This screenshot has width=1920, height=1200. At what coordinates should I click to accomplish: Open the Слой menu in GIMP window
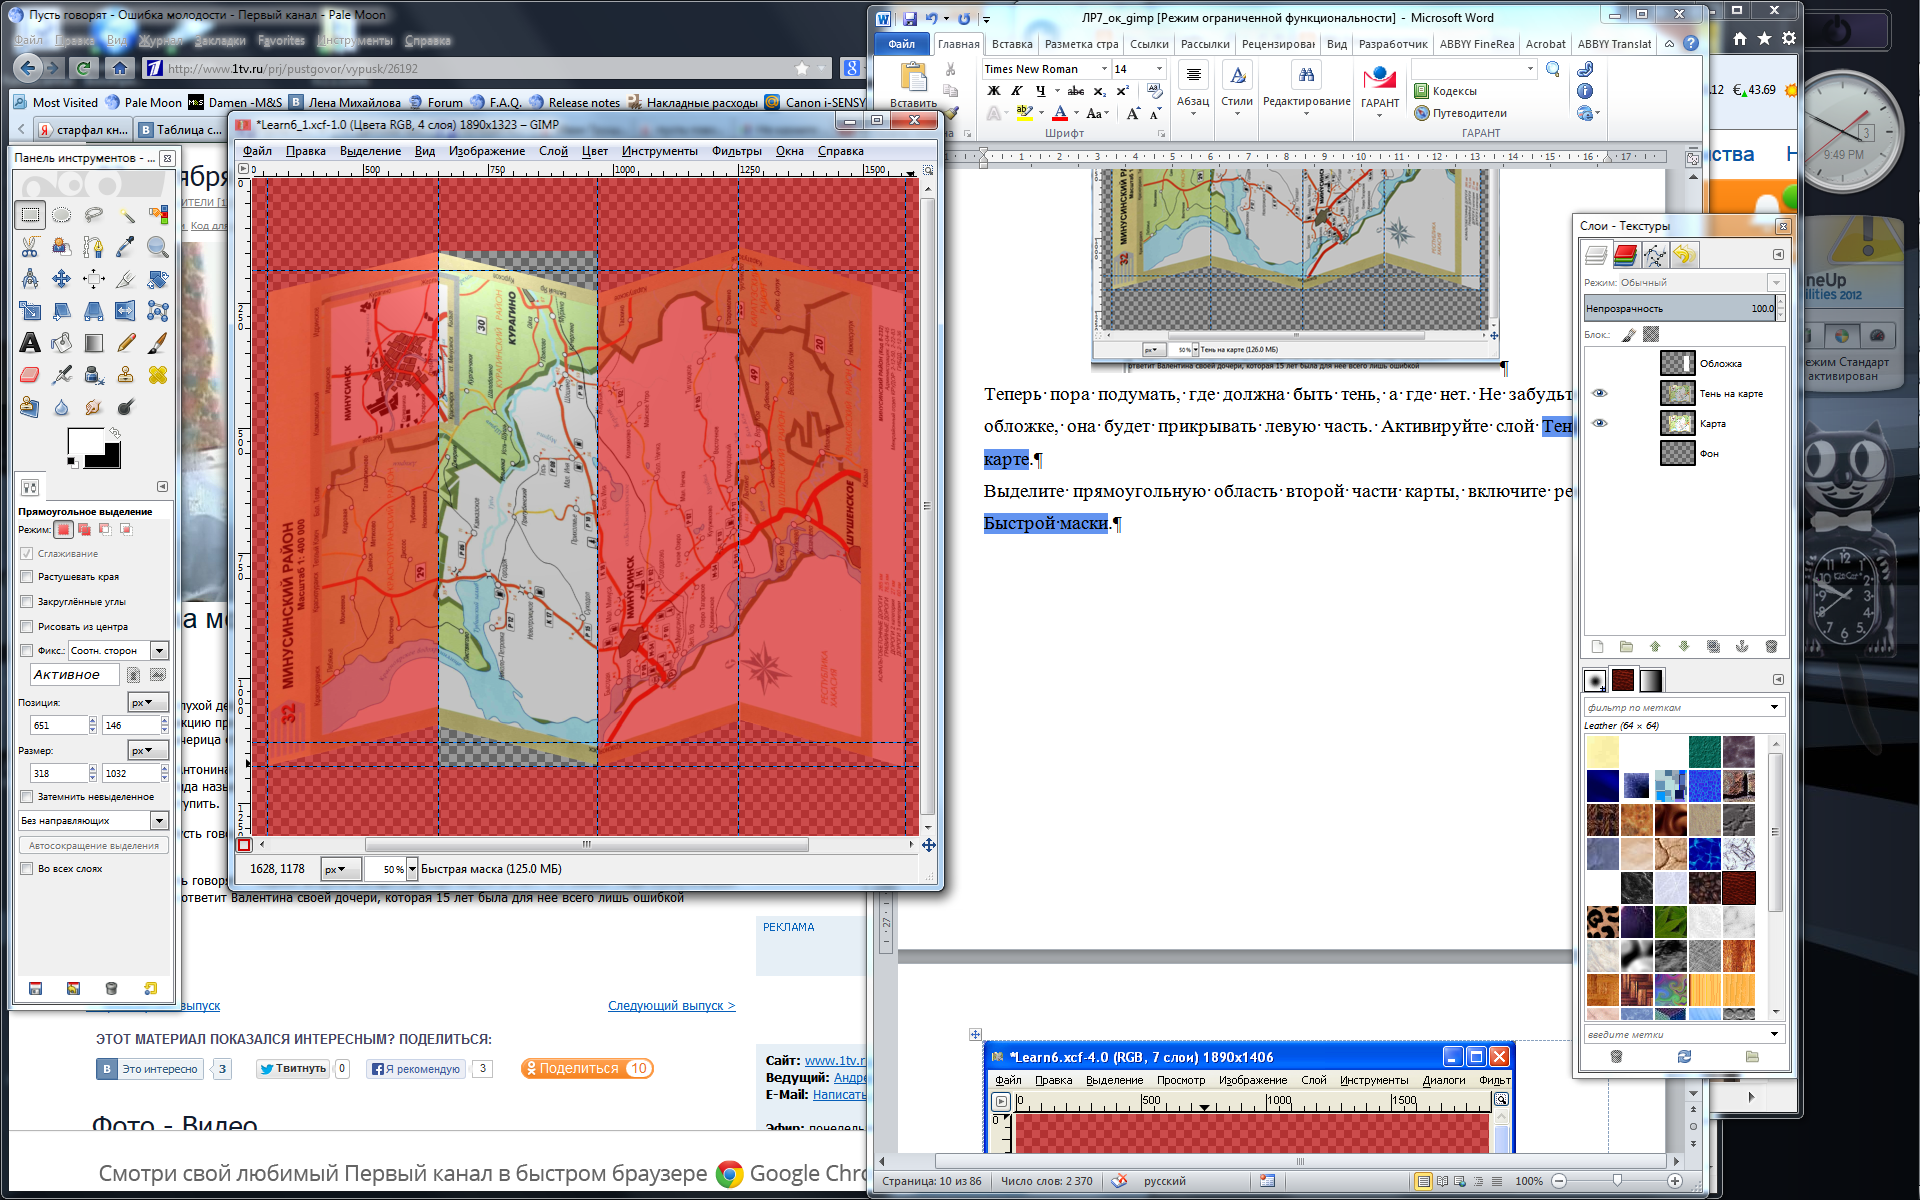pyautogui.click(x=553, y=151)
